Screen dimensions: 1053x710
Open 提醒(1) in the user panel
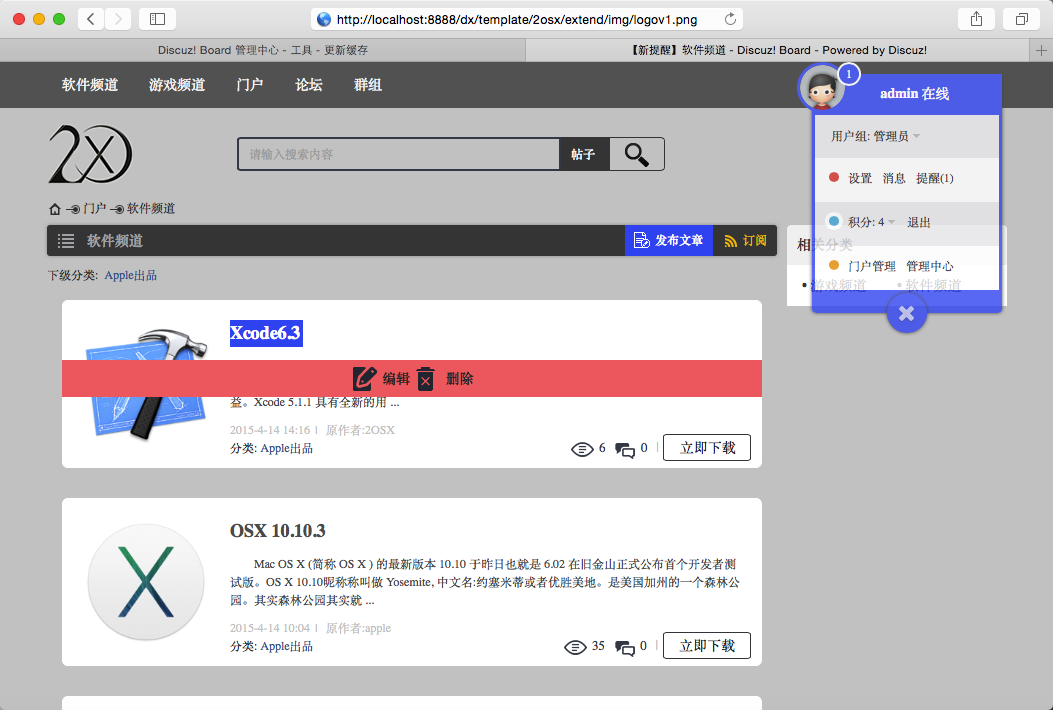935,178
